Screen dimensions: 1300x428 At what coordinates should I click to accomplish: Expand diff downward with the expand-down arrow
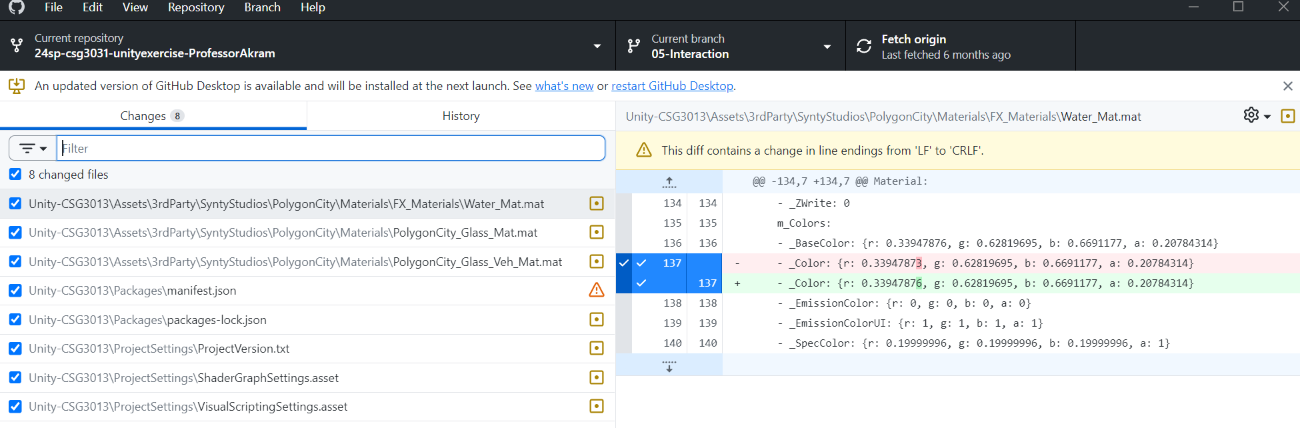669,365
